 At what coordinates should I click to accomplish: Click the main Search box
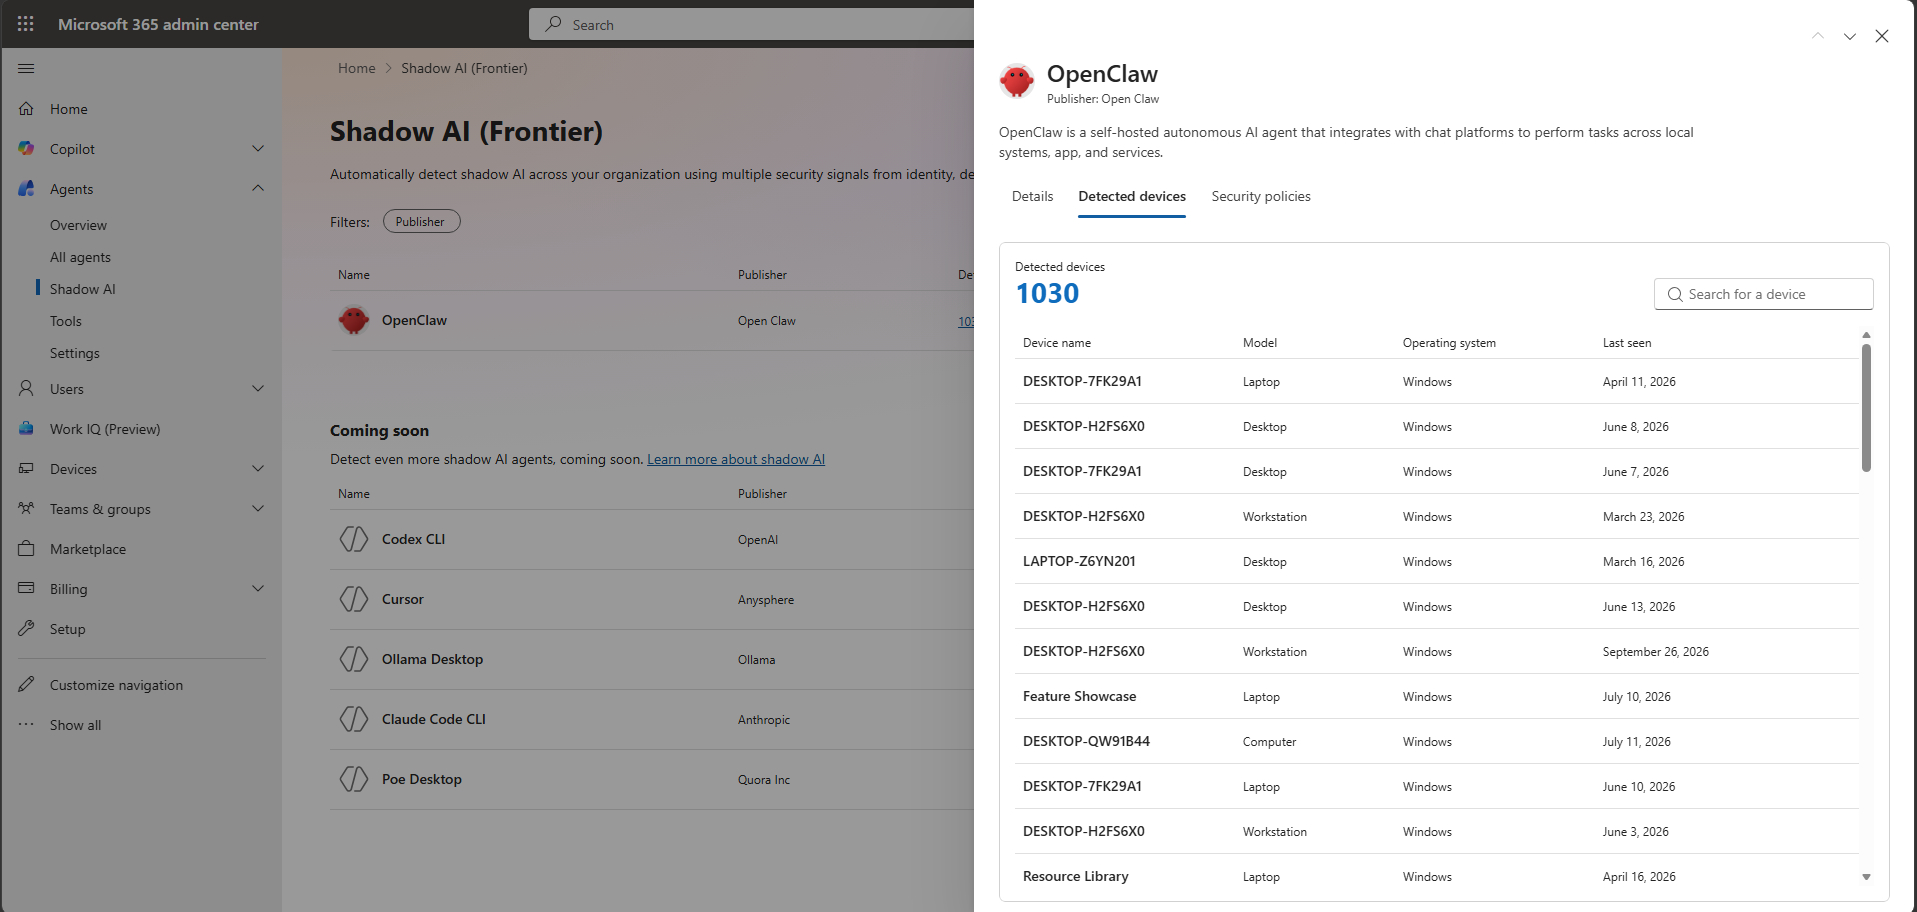pyautogui.click(x=752, y=24)
